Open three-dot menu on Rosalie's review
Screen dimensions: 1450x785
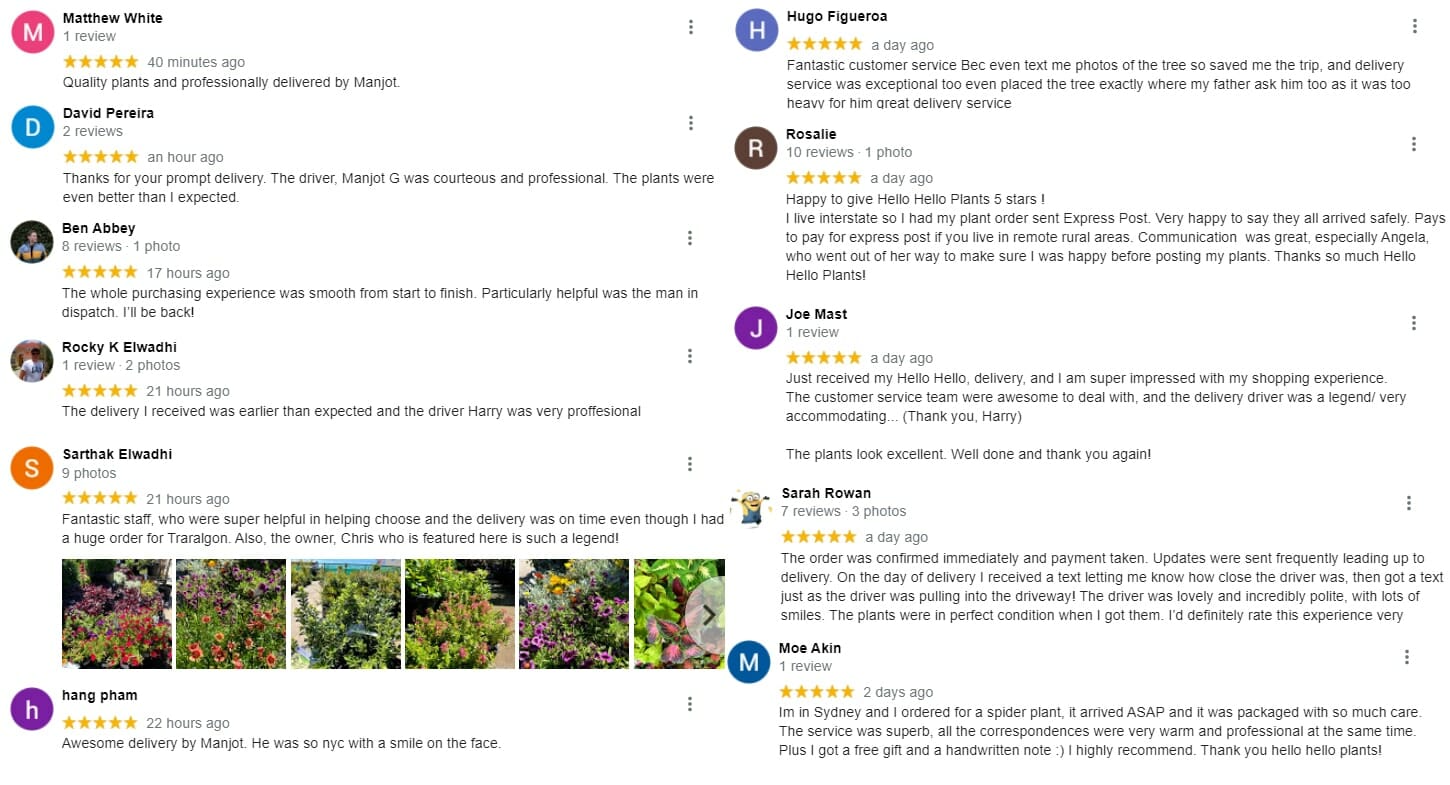1414,144
